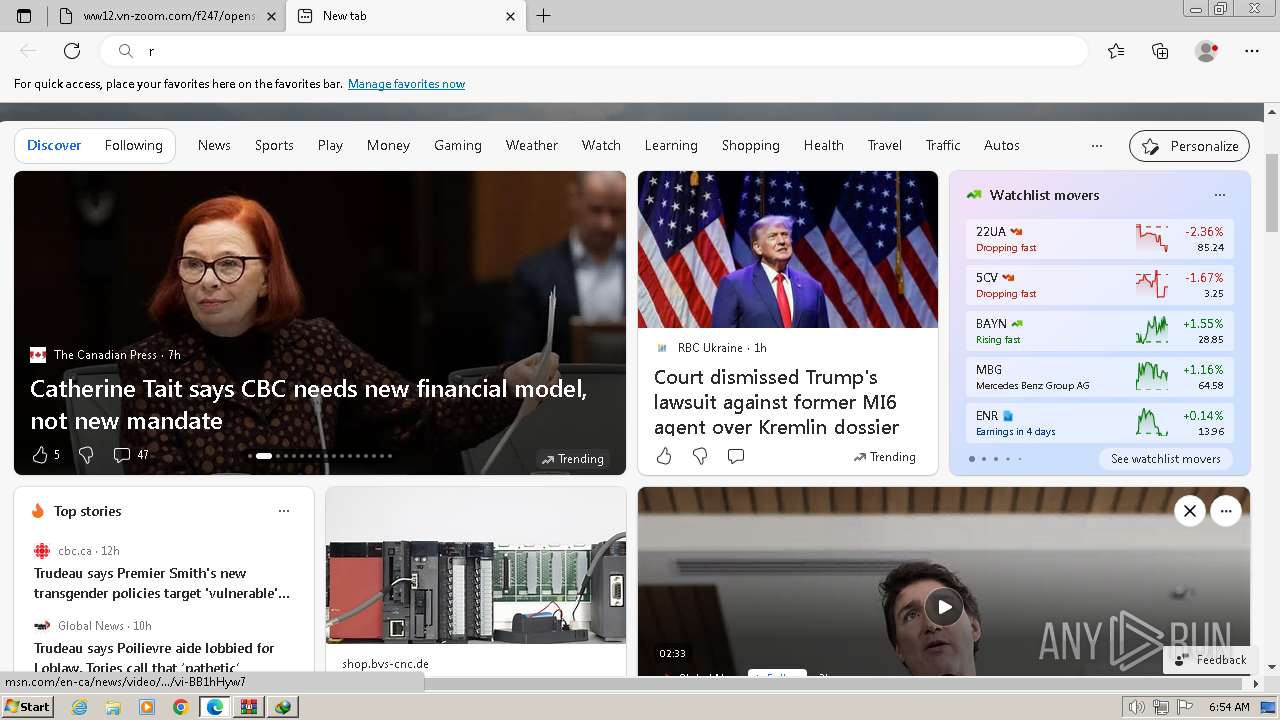Open the Watch category

(601, 146)
